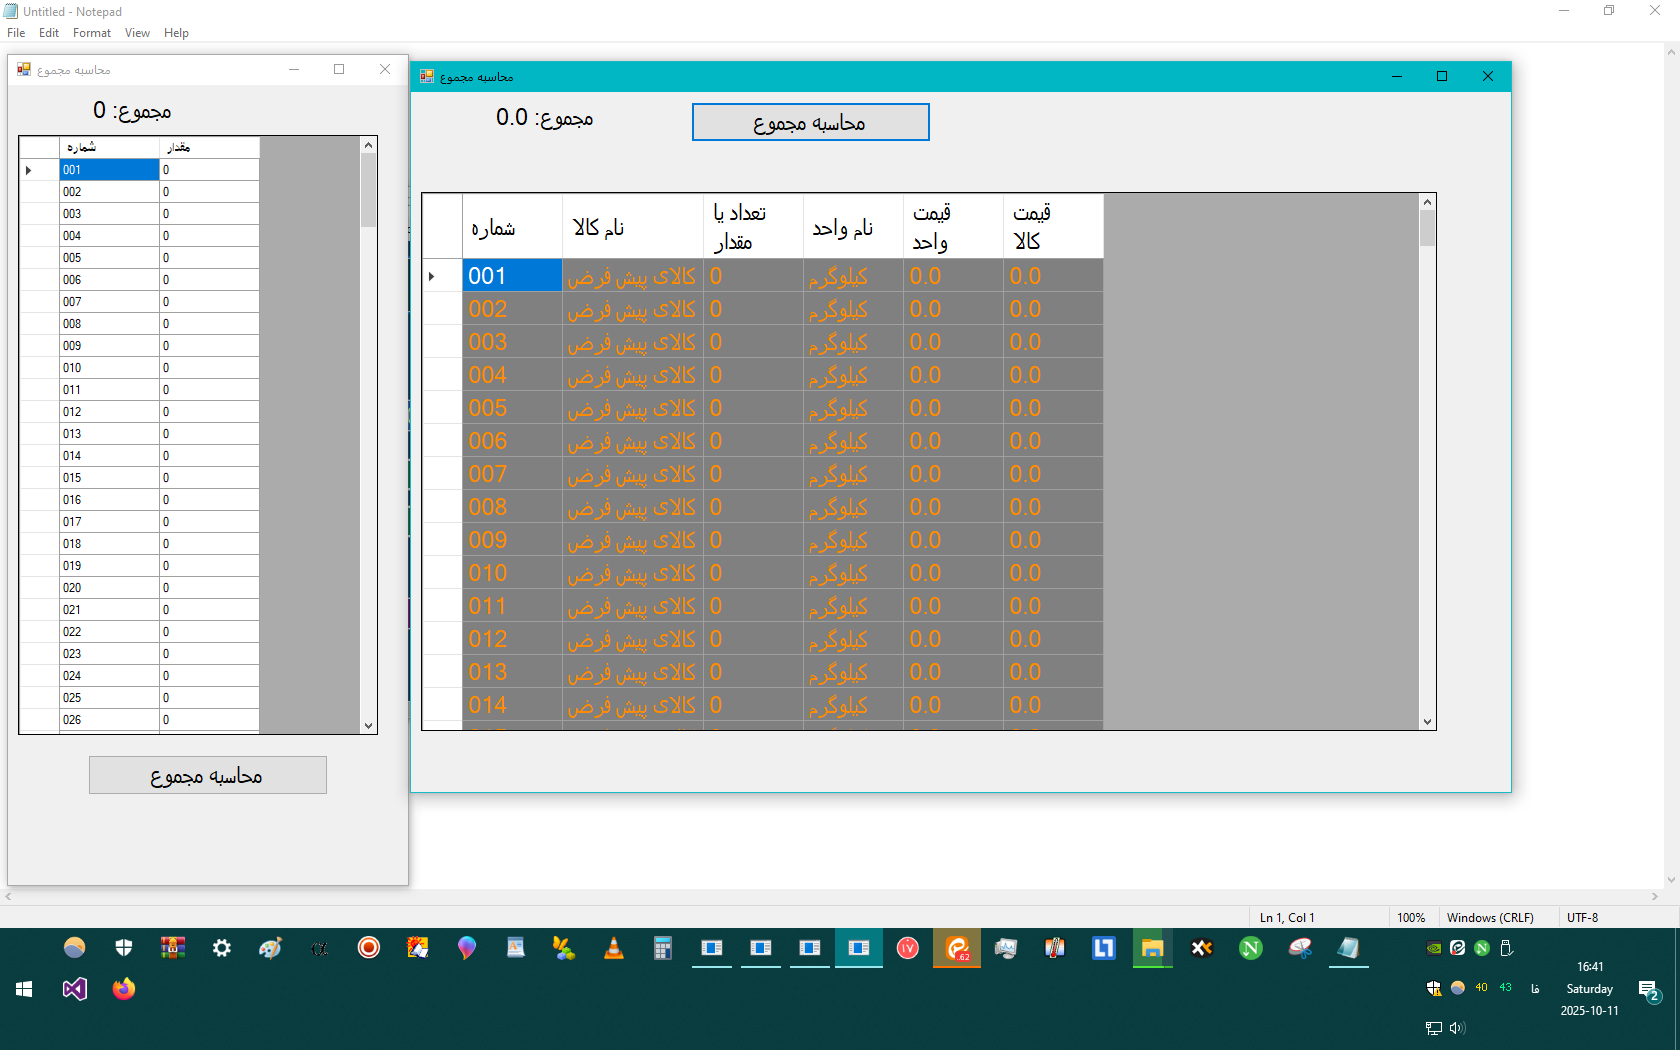The image size is (1680, 1050).
Task: Click محاسبه مجموع button in the teal window
Action: pos(810,123)
